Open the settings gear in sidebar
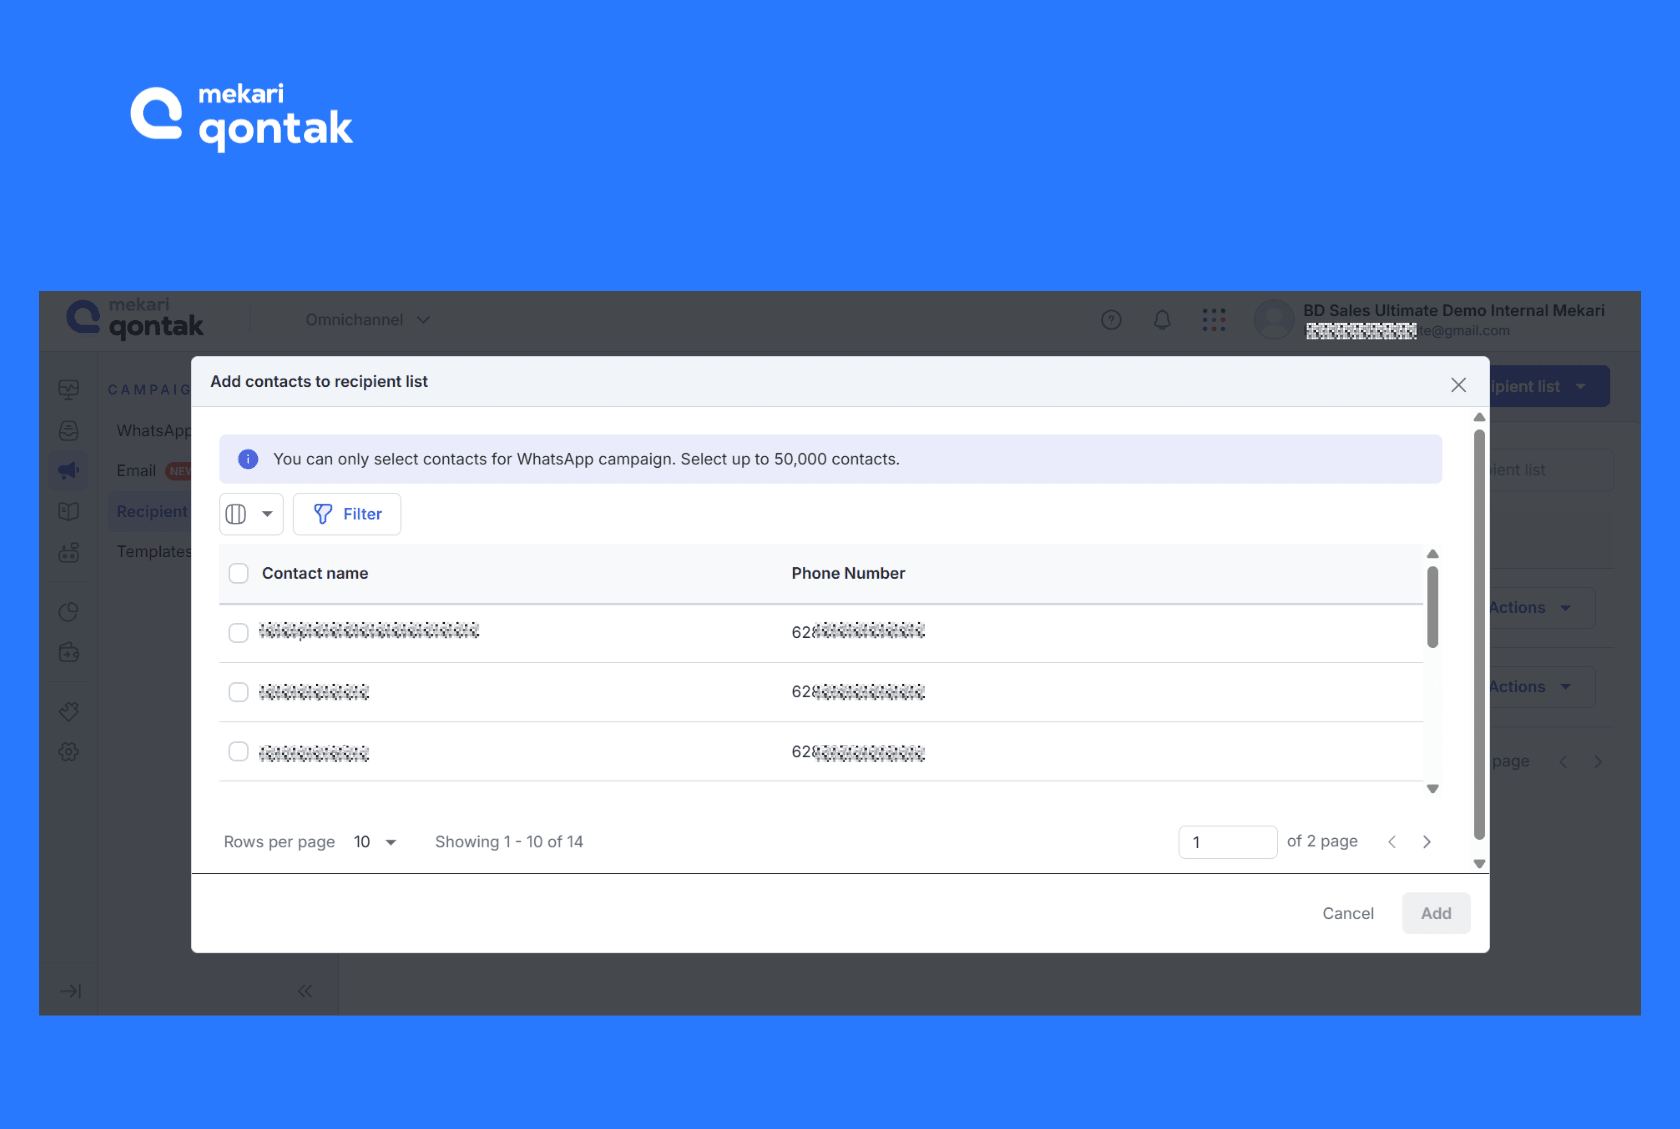1680x1129 pixels. click(x=69, y=752)
